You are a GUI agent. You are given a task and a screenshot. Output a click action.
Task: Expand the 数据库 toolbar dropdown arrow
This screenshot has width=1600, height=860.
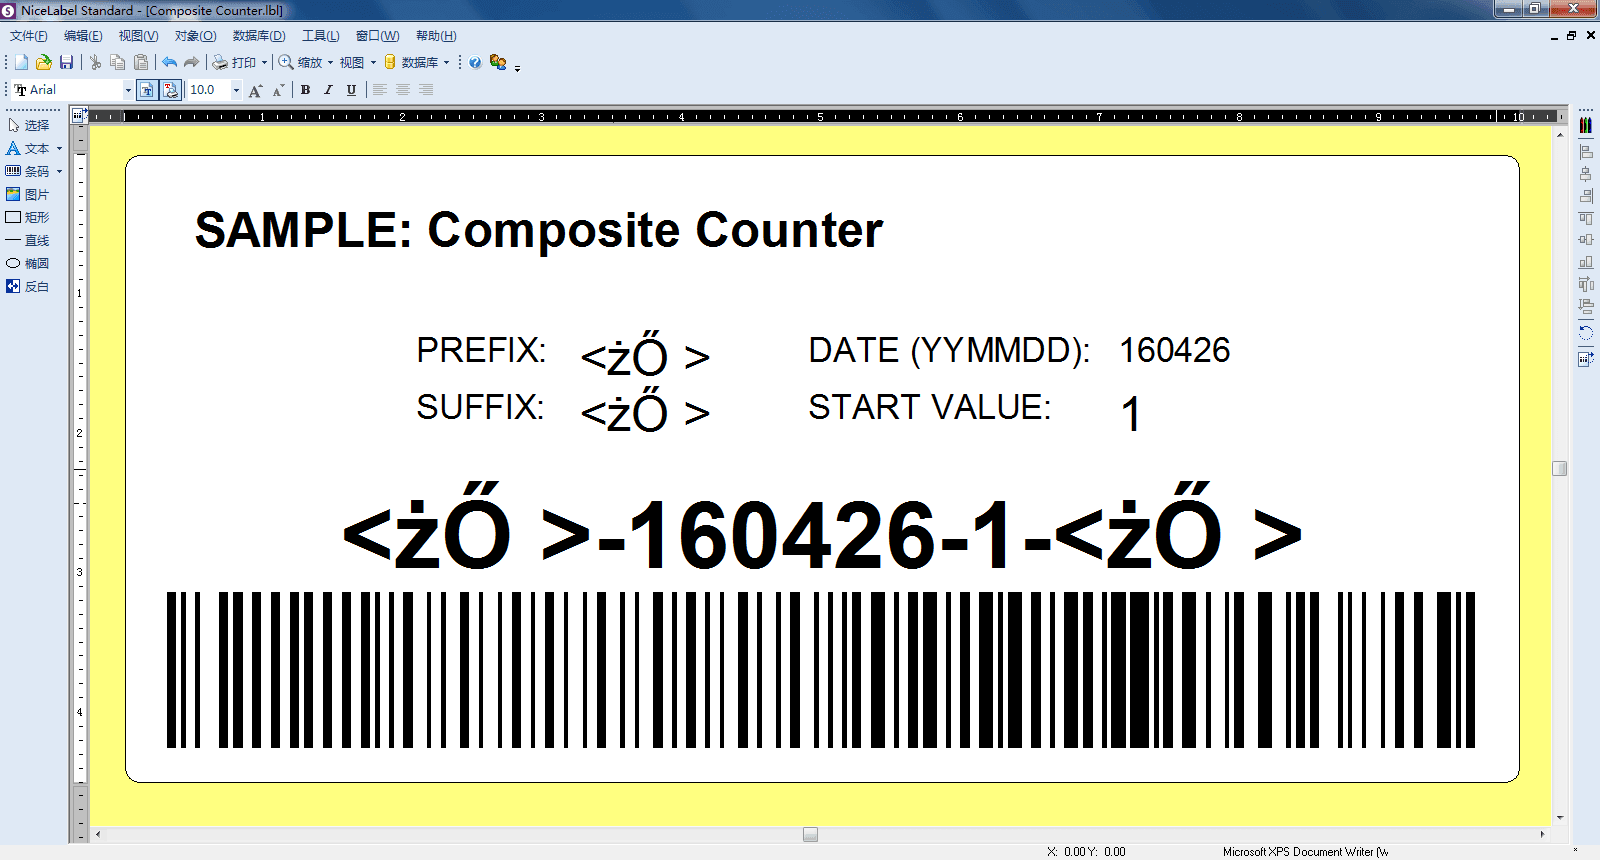click(x=446, y=62)
